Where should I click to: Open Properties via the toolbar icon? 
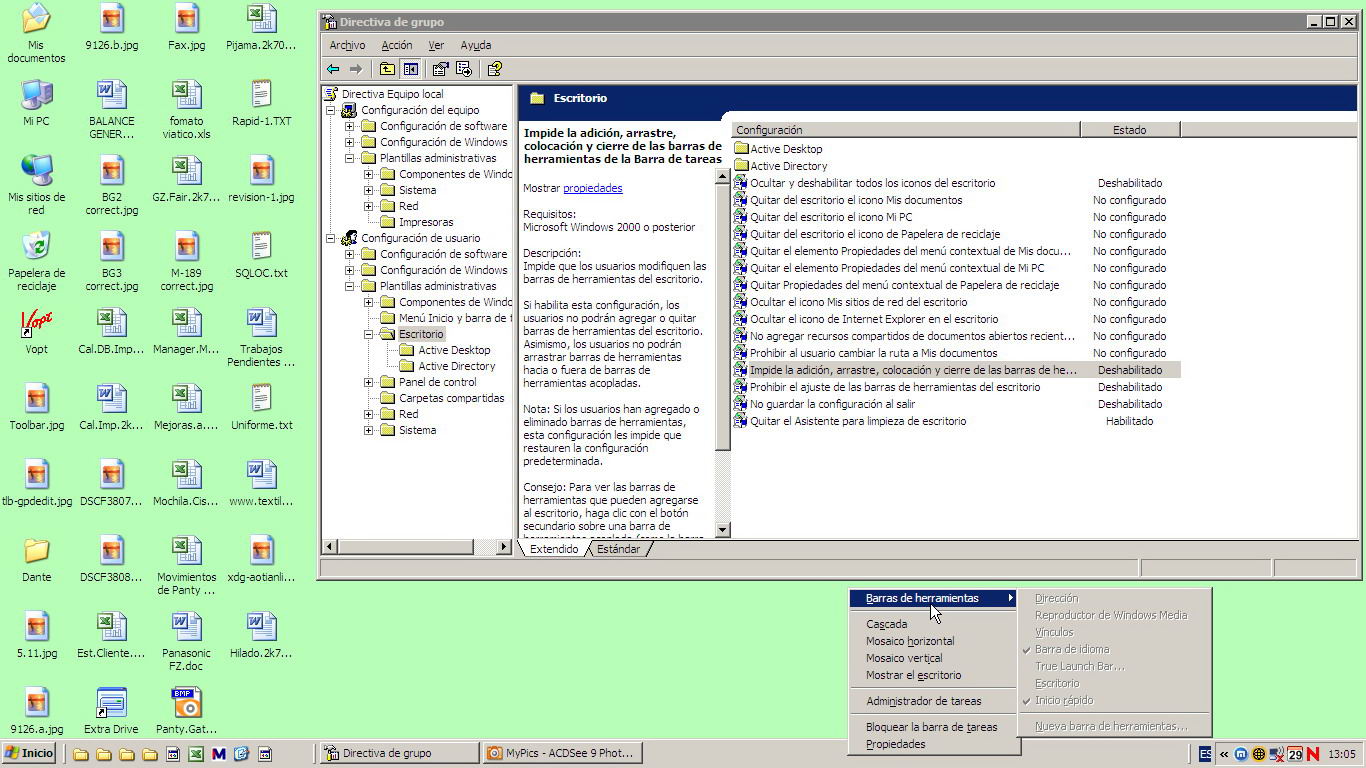pyautogui.click(x=440, y=69)
